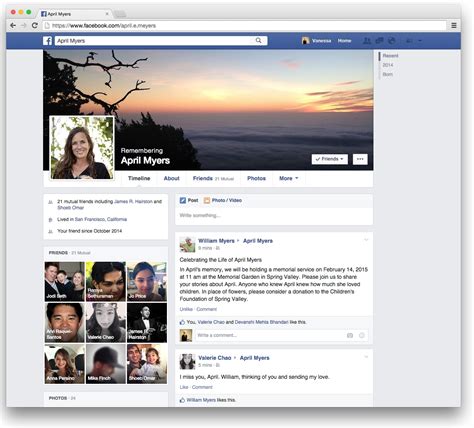
Task: Click Vanessa's profile picture in top bar
Action: [x=305, y=41]
